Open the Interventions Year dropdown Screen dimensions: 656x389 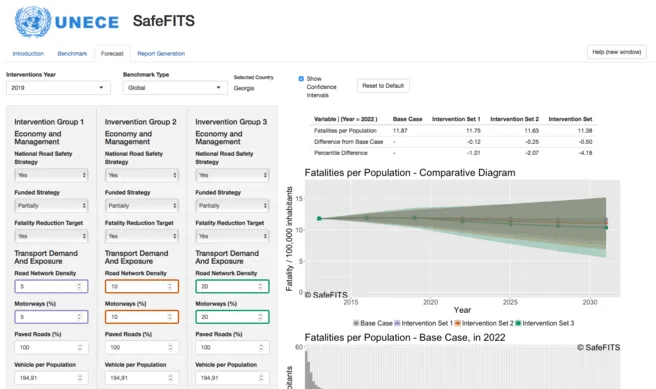coord(58,88)
